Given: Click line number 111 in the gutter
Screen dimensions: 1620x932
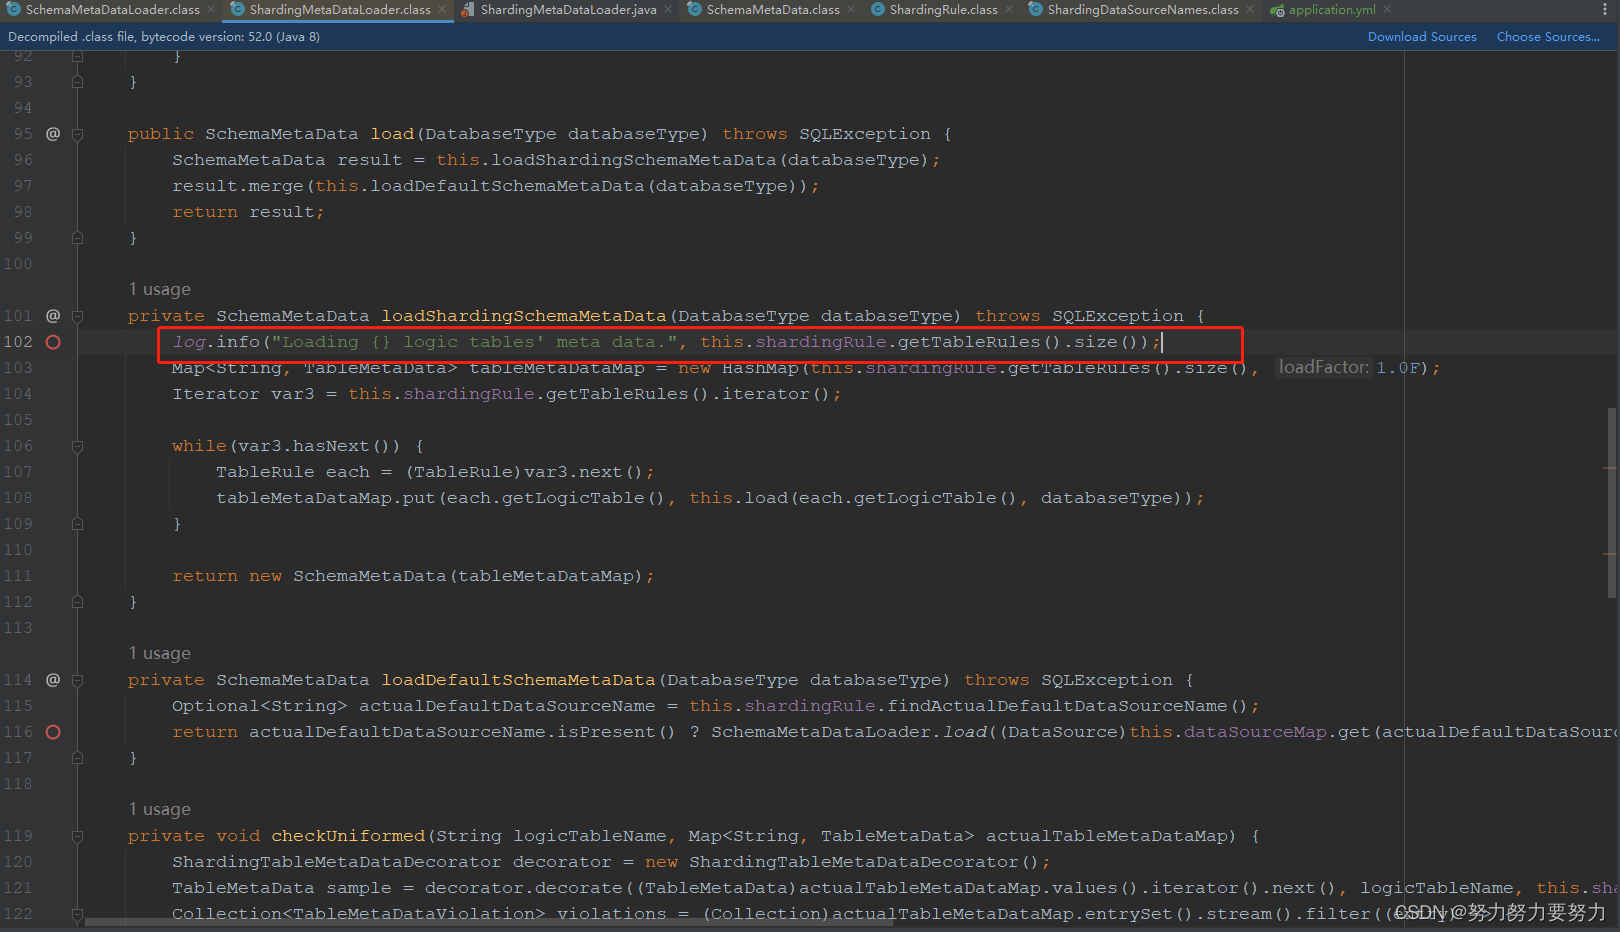Looking at the screenshot, I should [x=18, y=576].
